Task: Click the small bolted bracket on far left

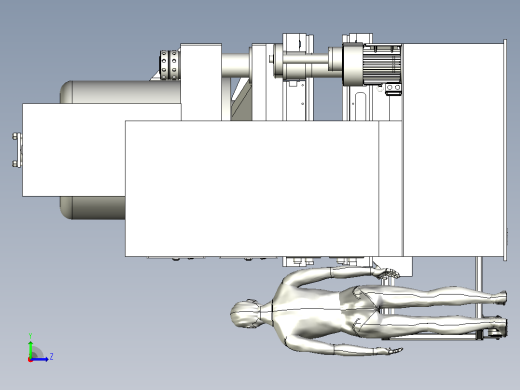Action: click(x=17, y=150)
